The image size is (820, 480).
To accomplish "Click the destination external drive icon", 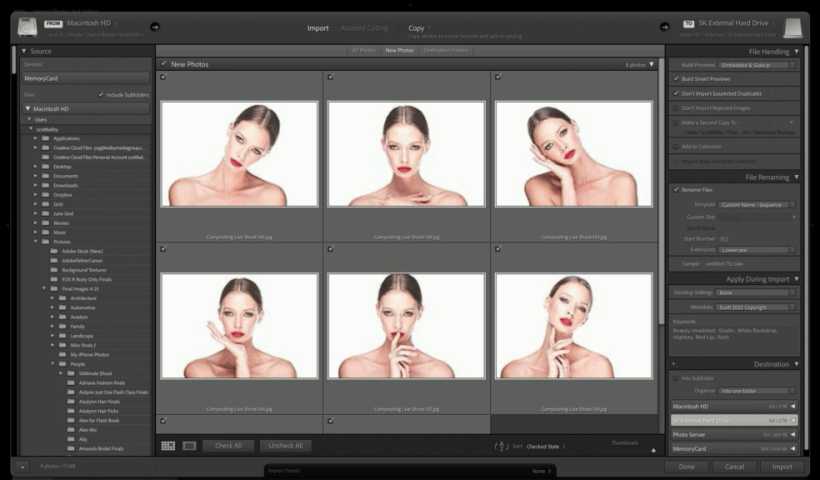I will pos(792,28).
